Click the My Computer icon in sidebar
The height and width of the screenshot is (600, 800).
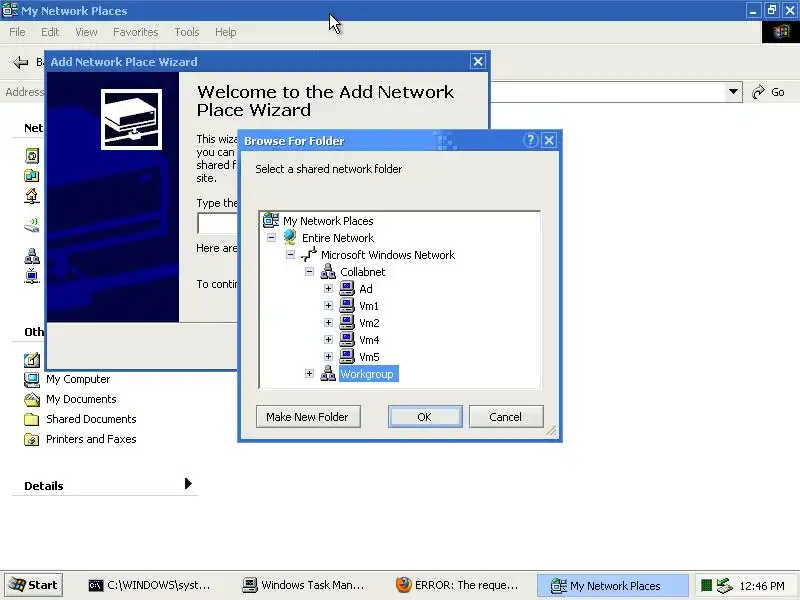[32, 380]
